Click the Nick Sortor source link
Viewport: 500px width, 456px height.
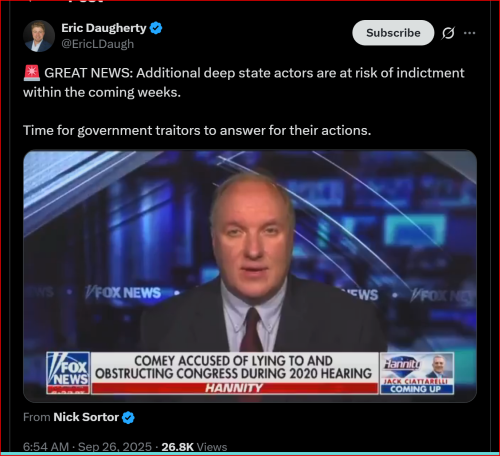[x=86, y=417]
